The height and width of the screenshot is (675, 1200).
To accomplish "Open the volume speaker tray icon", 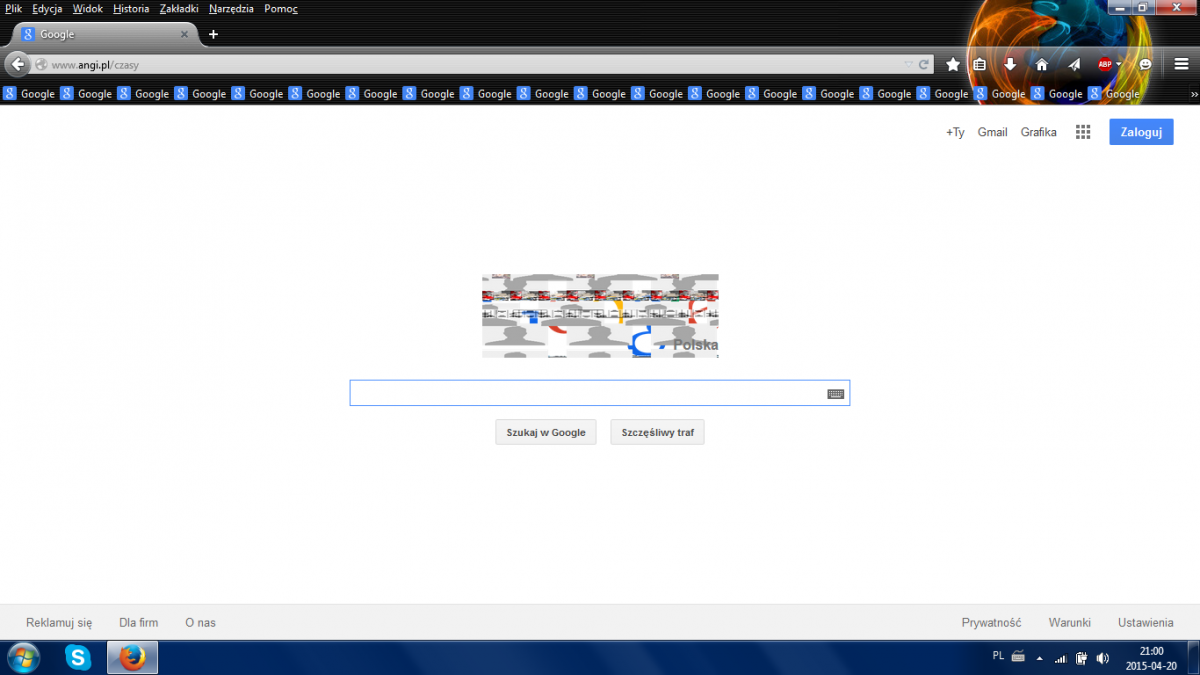I will 1102,658.
